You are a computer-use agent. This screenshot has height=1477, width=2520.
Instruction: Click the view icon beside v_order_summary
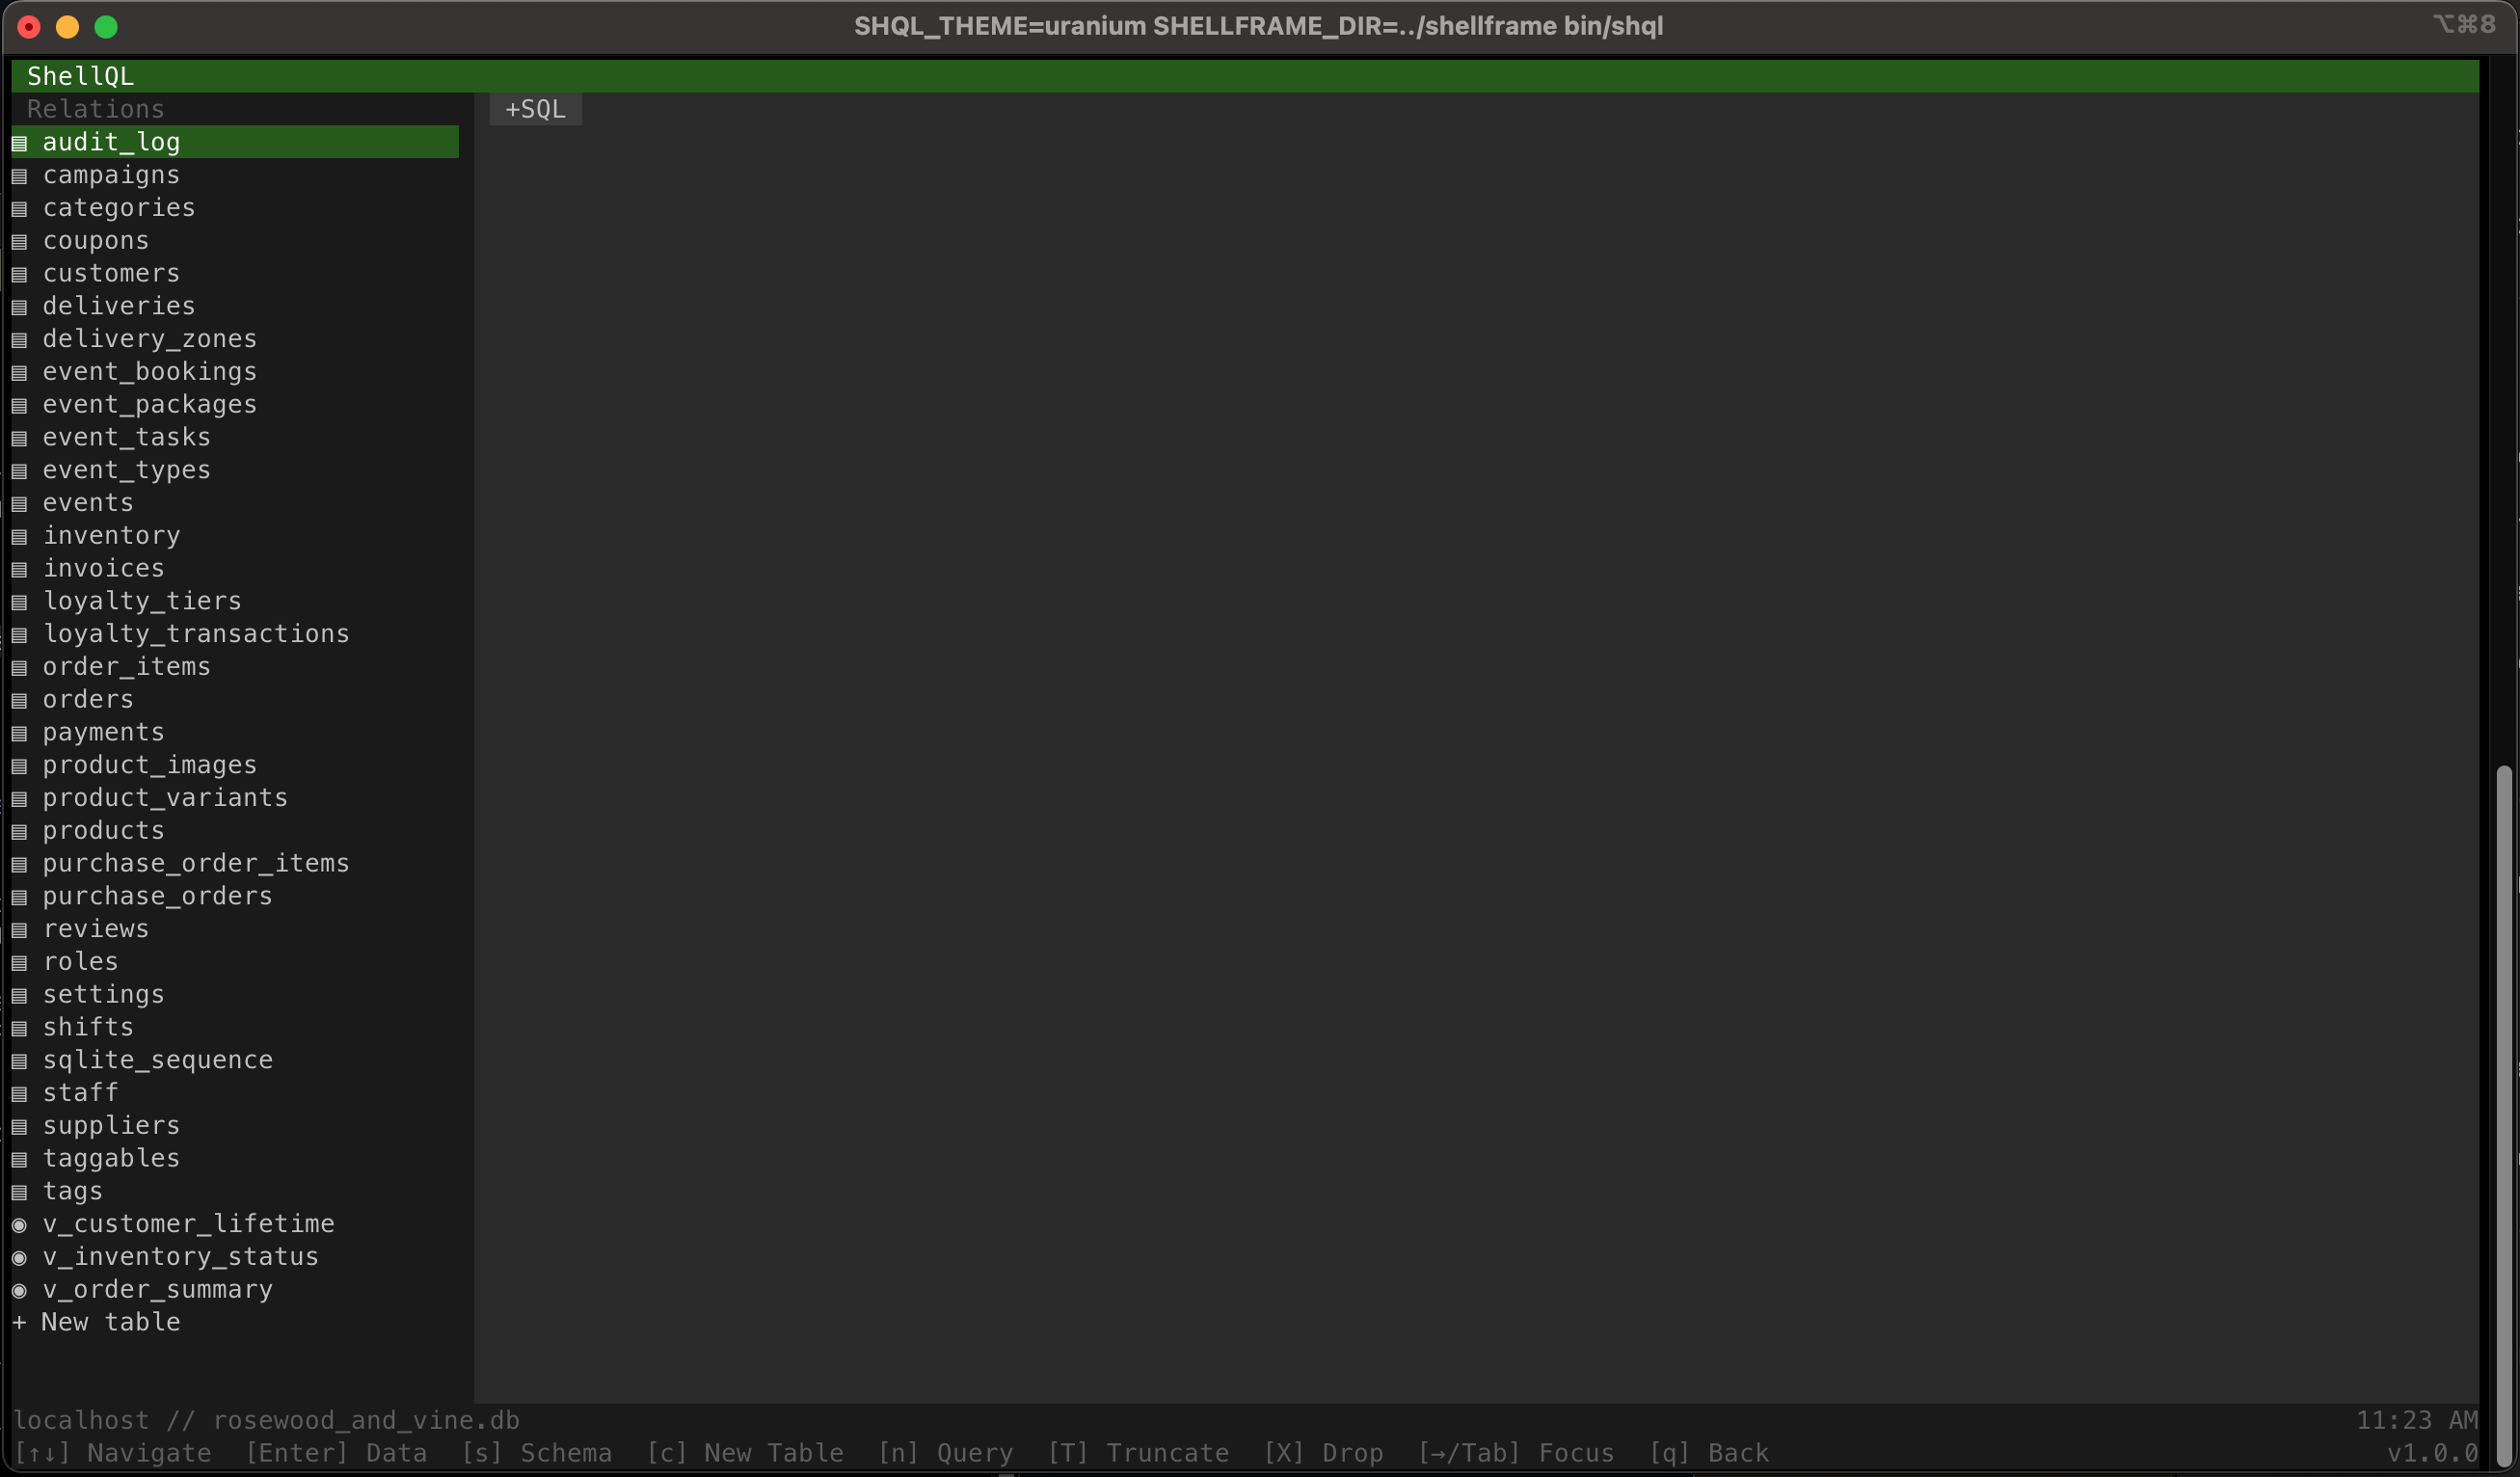pos(19,1290)
